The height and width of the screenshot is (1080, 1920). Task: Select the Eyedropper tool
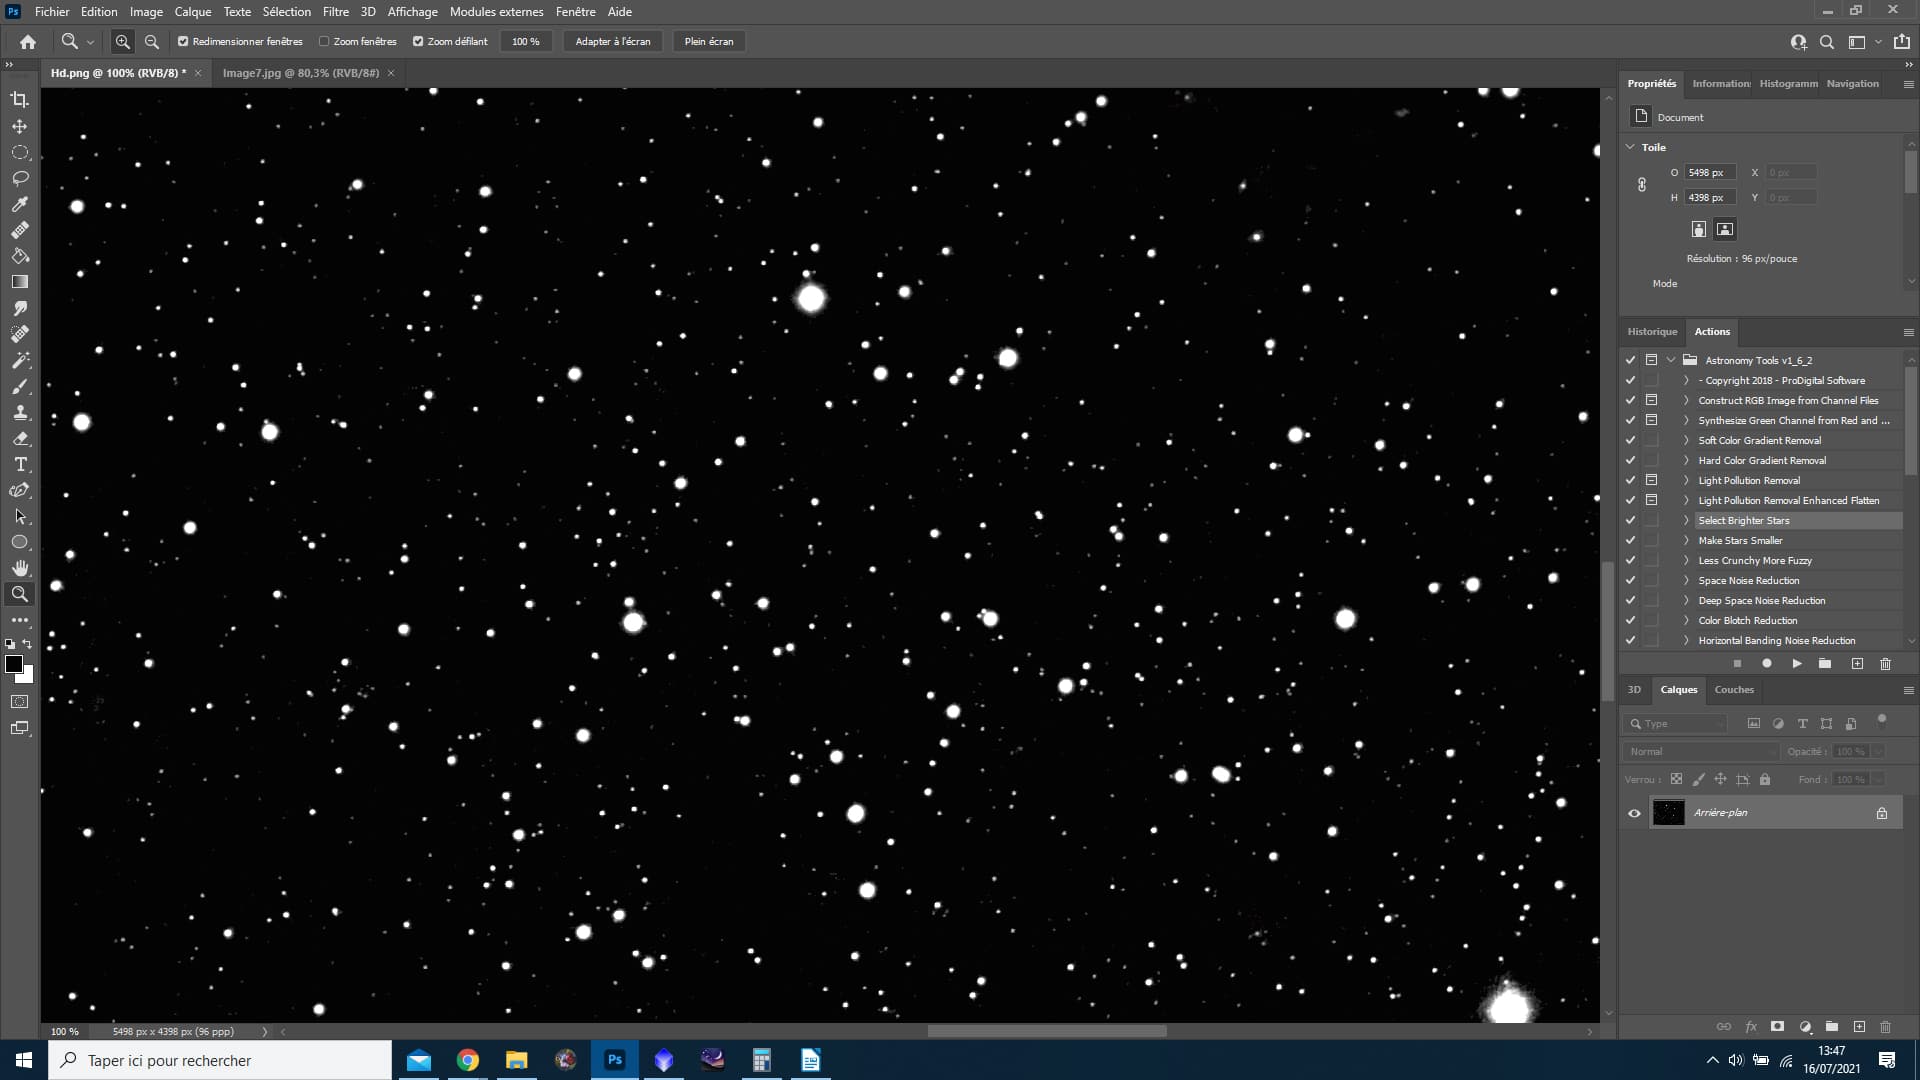click(x=19, y=204)
